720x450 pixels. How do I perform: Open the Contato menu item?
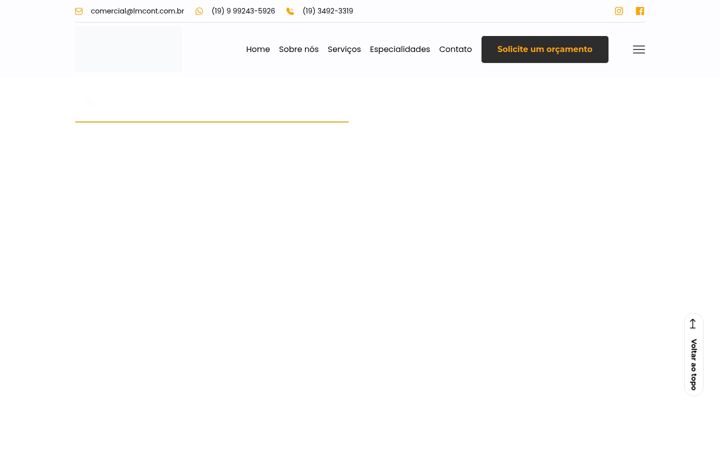[455, 49]
